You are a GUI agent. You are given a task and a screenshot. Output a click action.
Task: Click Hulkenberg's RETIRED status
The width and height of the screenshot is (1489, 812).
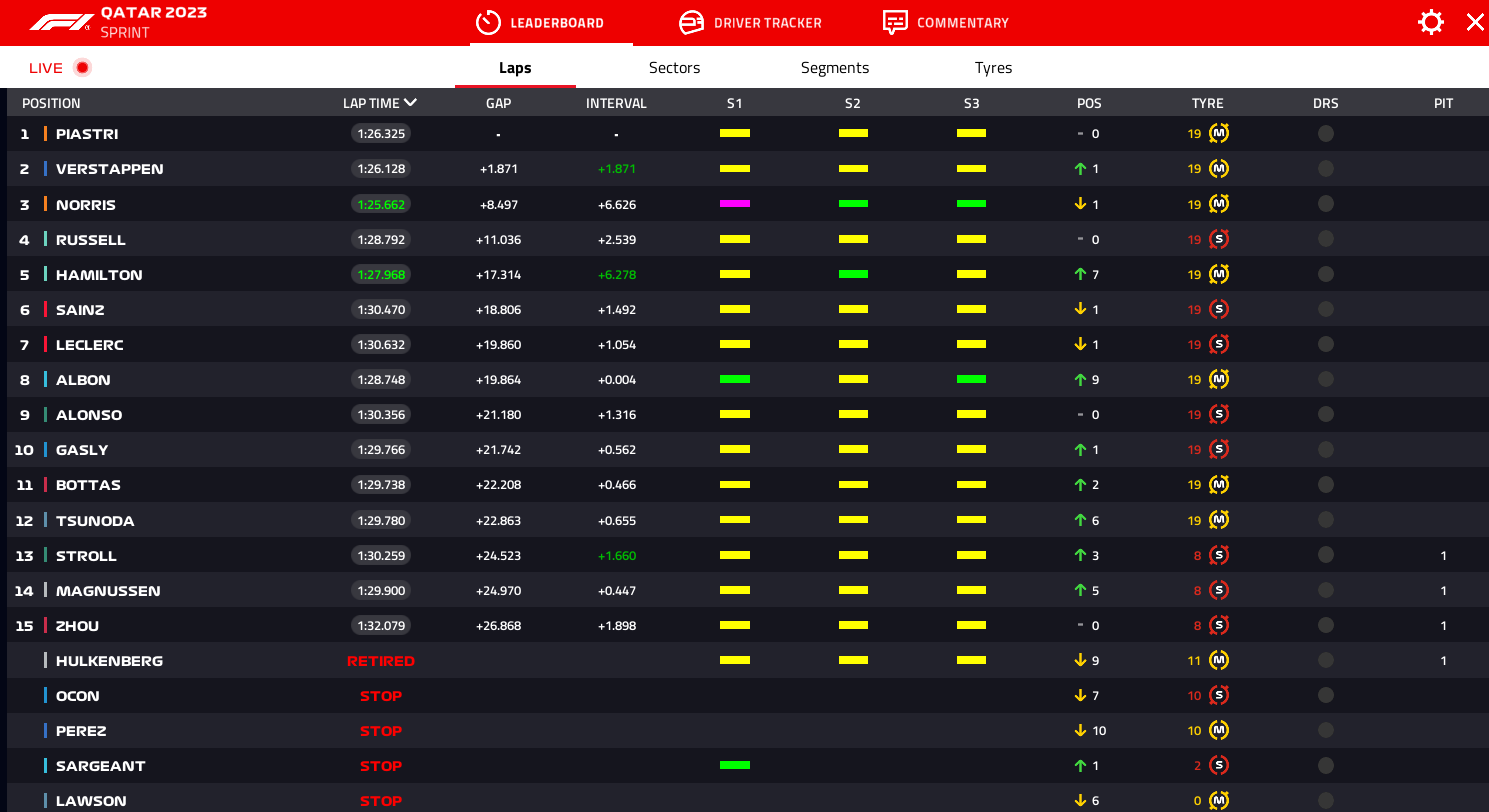381,661
